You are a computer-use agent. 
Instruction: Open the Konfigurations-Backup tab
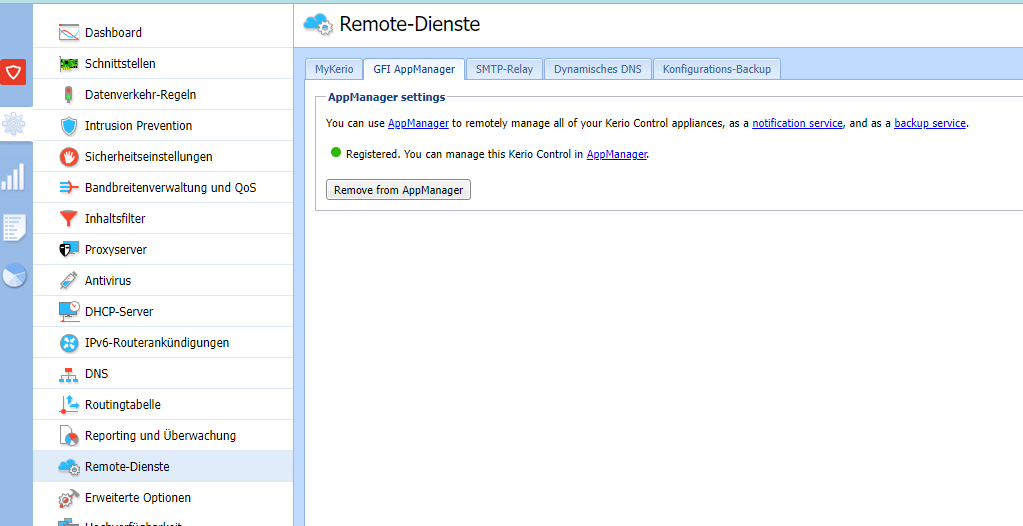717,69
